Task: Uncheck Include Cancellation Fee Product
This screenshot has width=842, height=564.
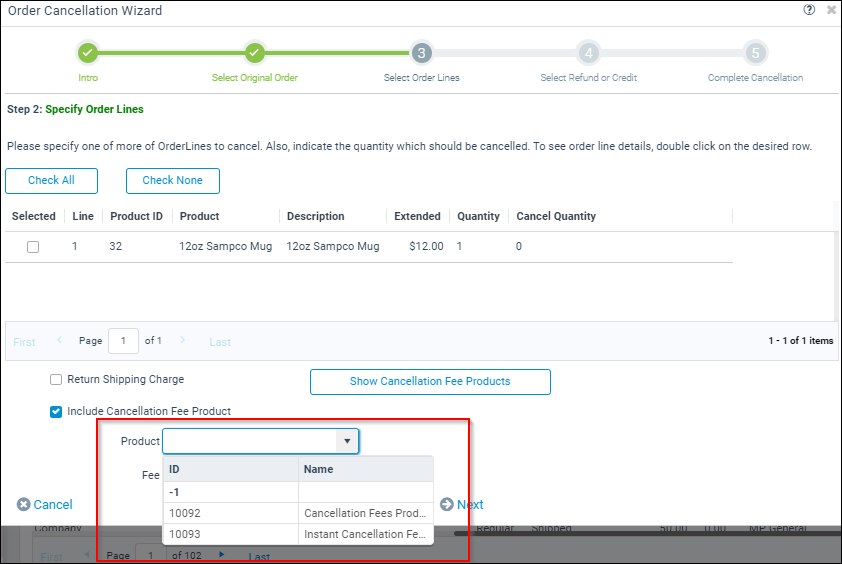Action: [x=56, y=411]
